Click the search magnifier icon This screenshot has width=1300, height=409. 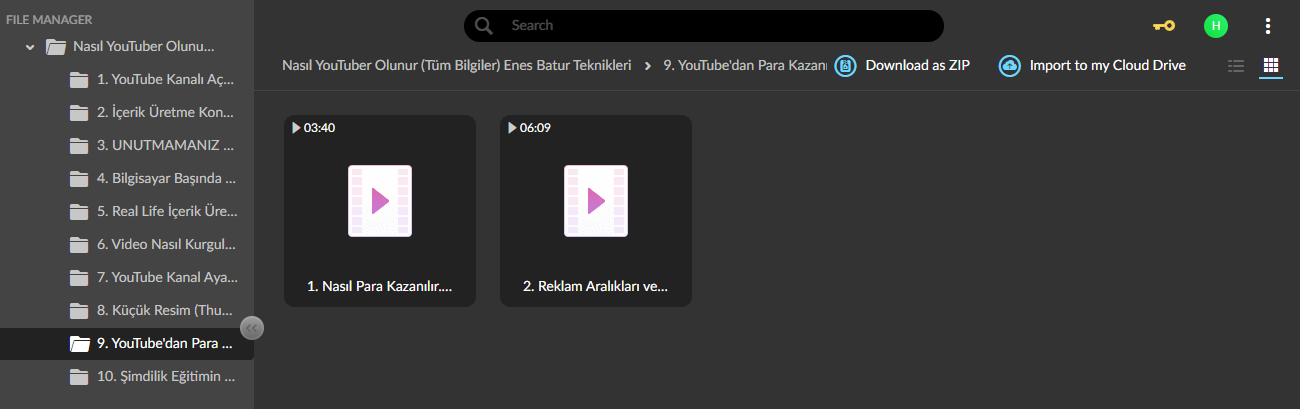484,26
